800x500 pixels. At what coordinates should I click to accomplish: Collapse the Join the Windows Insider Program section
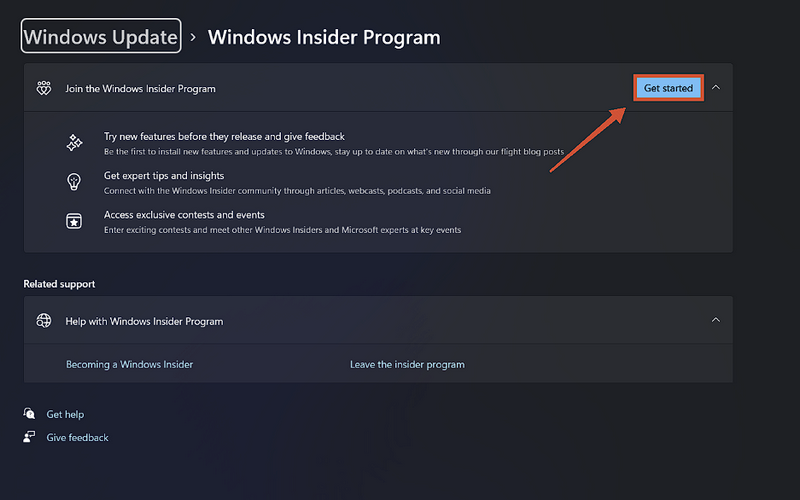pyautogui.click(x=716, y=88)
